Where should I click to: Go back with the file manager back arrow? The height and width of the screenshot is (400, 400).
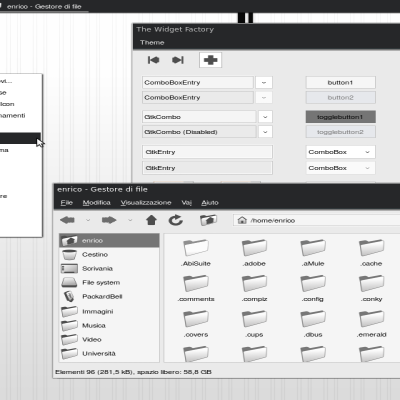coord(67,220)
